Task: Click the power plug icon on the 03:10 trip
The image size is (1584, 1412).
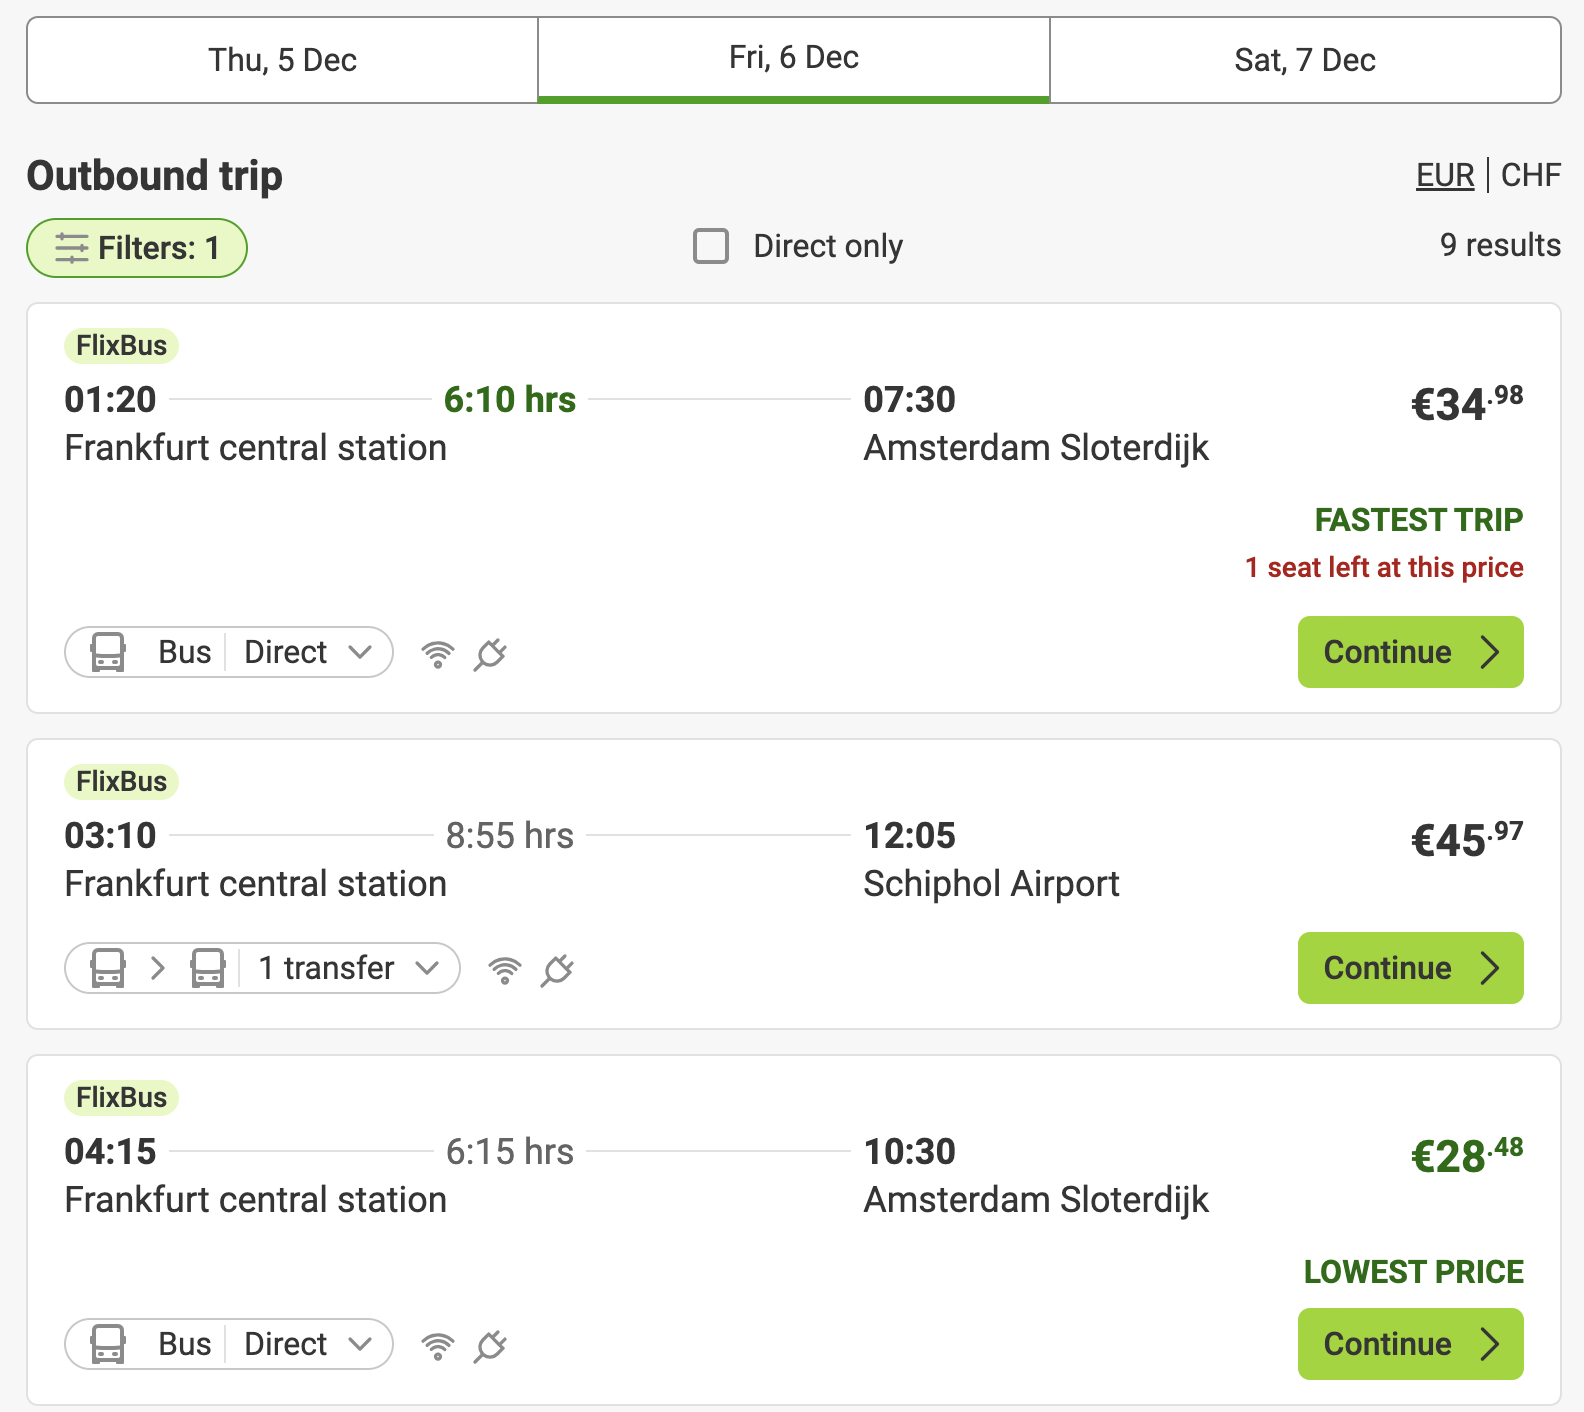Action: click(x=557, y=970)
